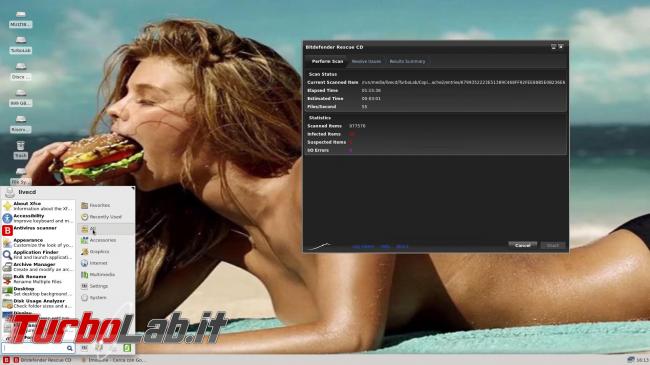650x365 pixels.
Task: Open Application Finder in the menu
Action: coord(38,254)
